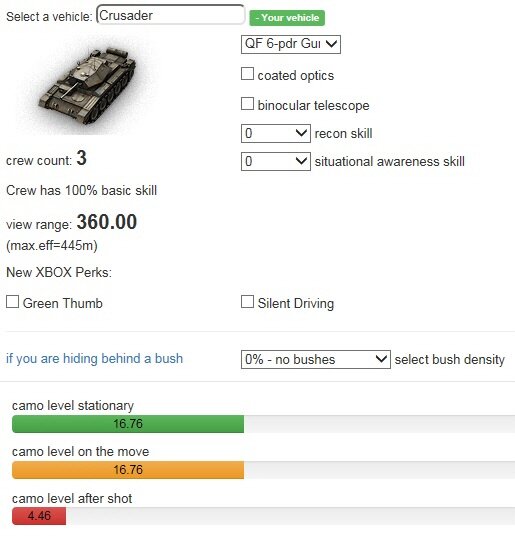This screenshot has height=548, width=515.
Task: Click the coated optics label text
Action: [x=296, y=75]
